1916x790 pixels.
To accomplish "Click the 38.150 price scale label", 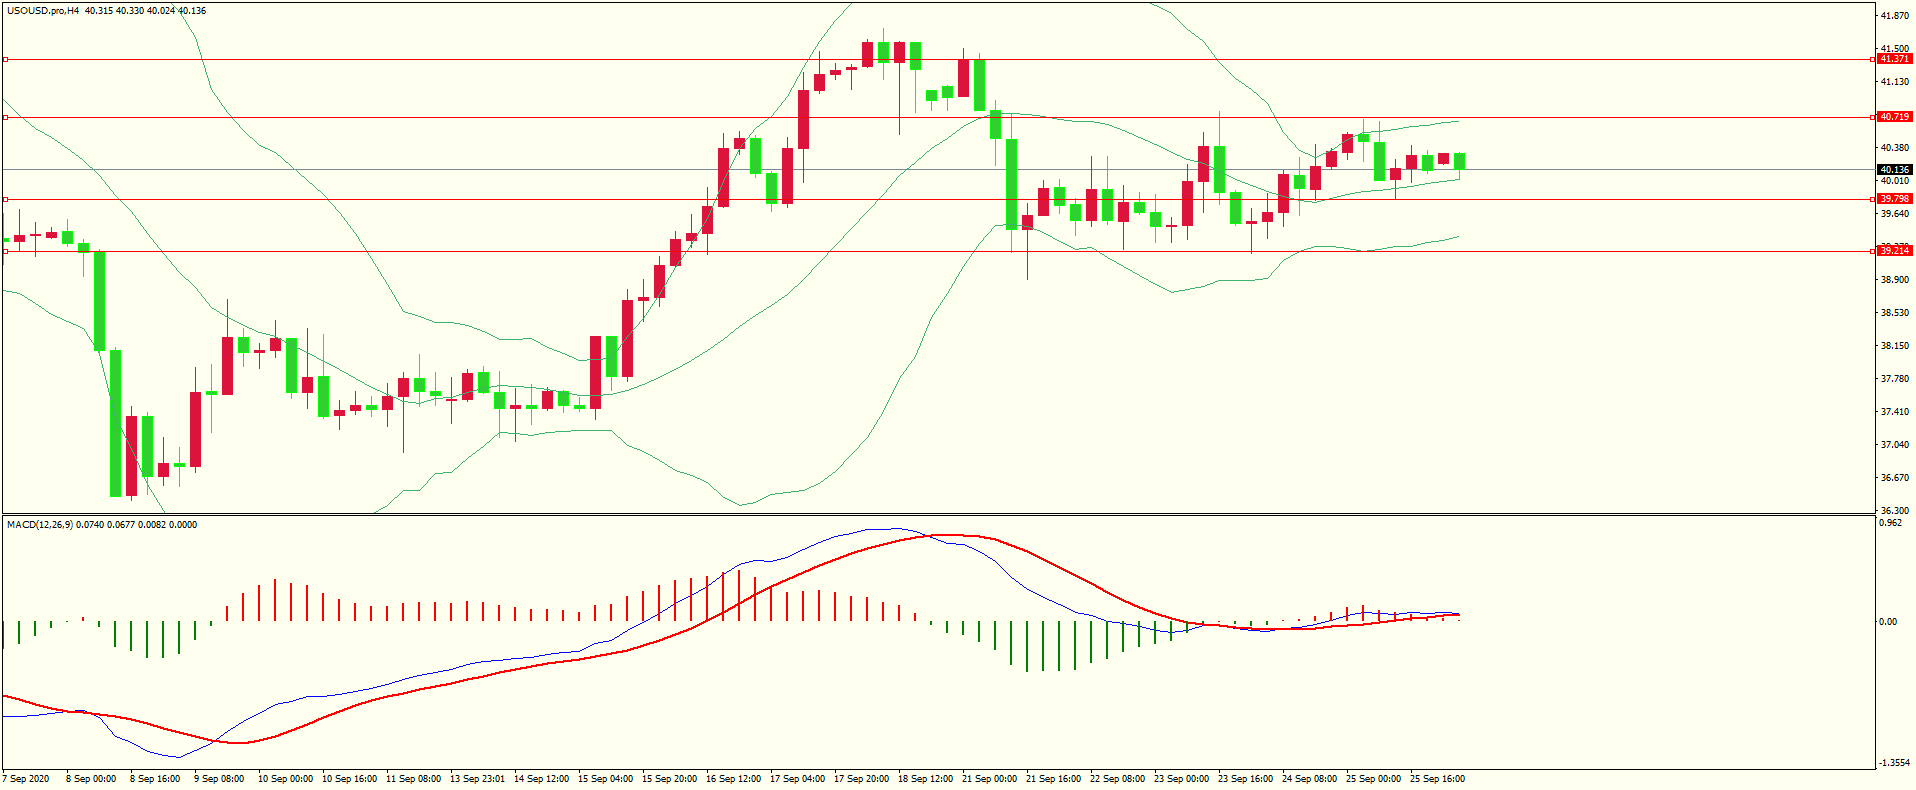I will tap(1894, 346).
